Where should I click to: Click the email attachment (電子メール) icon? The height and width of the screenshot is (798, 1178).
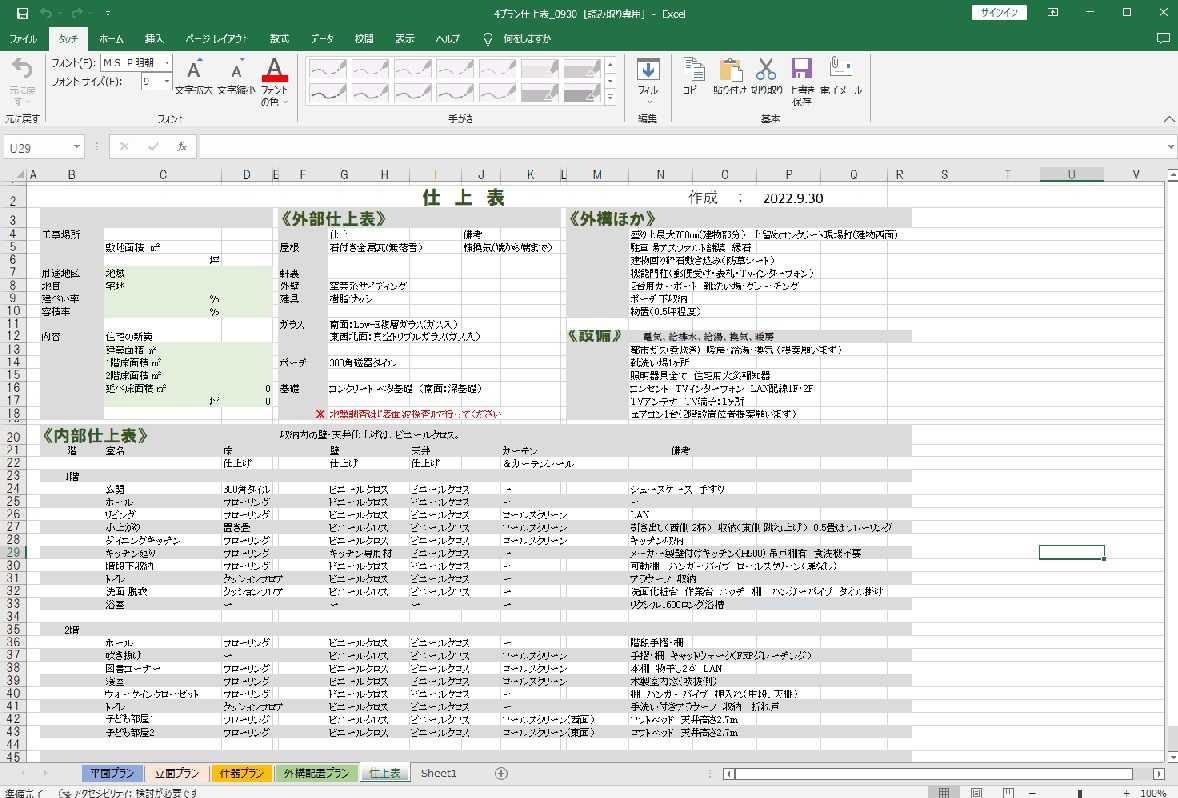(x=840, y=68)
